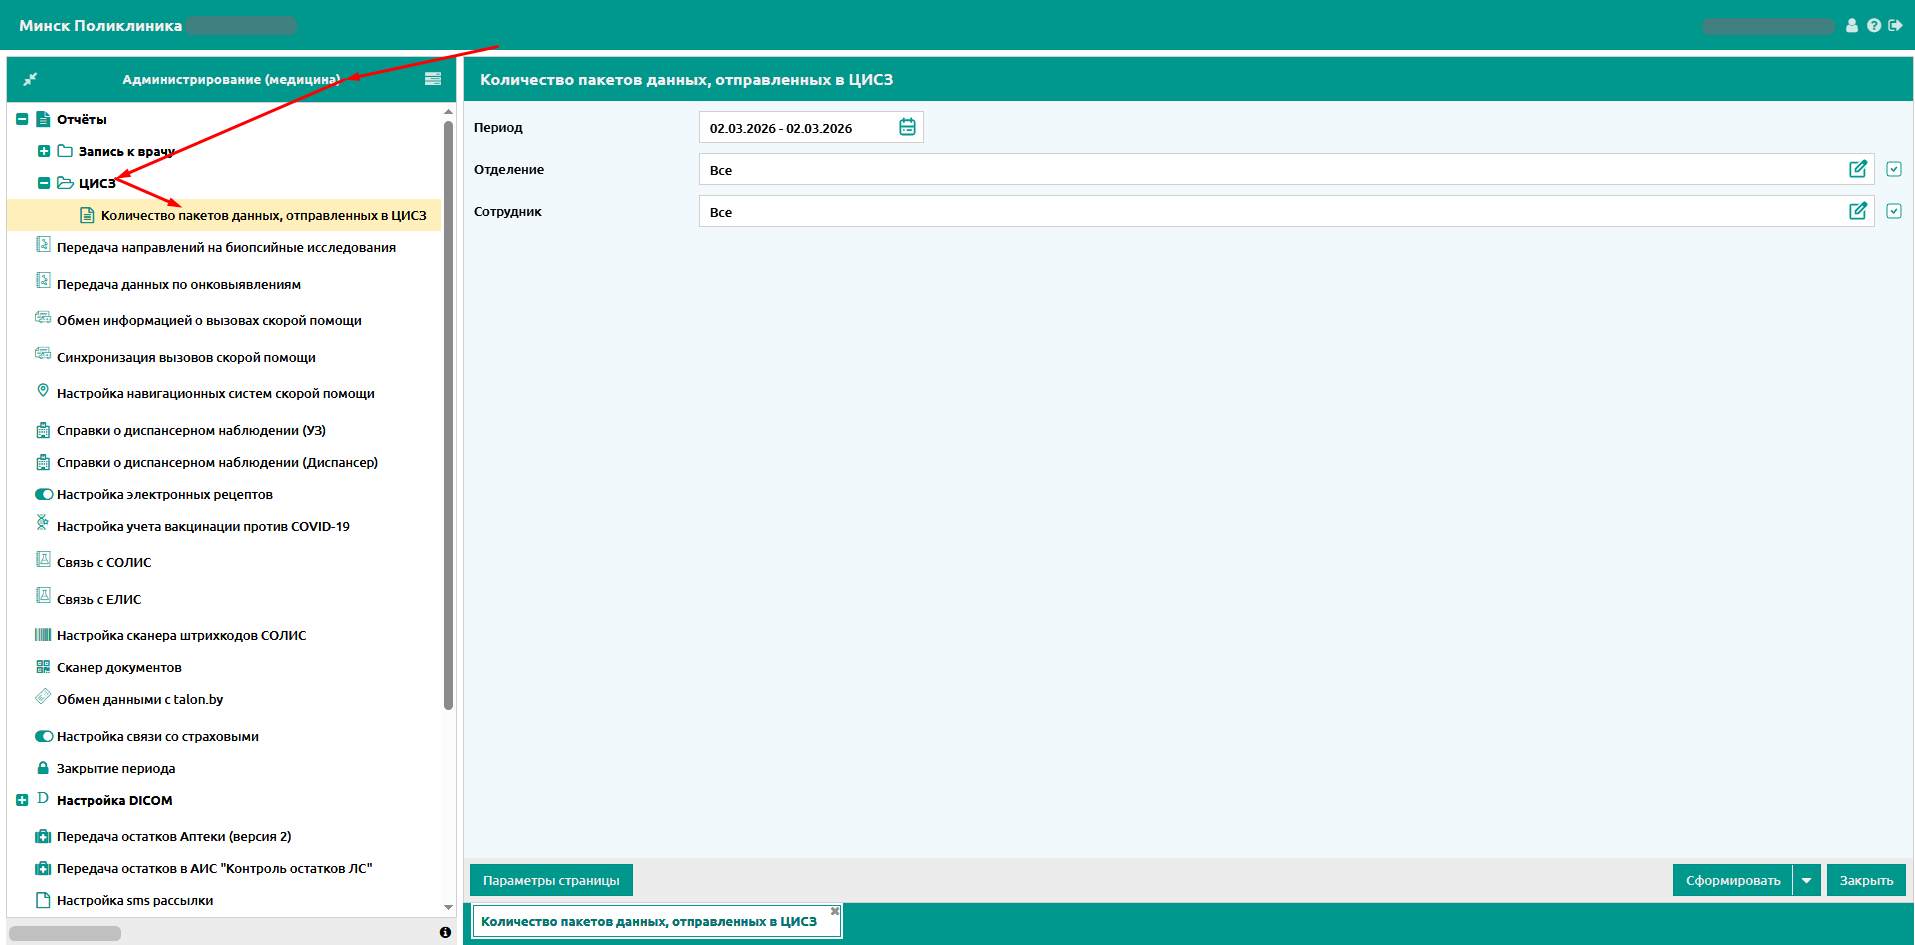Click the Закрыть button
This screenshot has height=945, width=1915.
[x=1866, y=880]
